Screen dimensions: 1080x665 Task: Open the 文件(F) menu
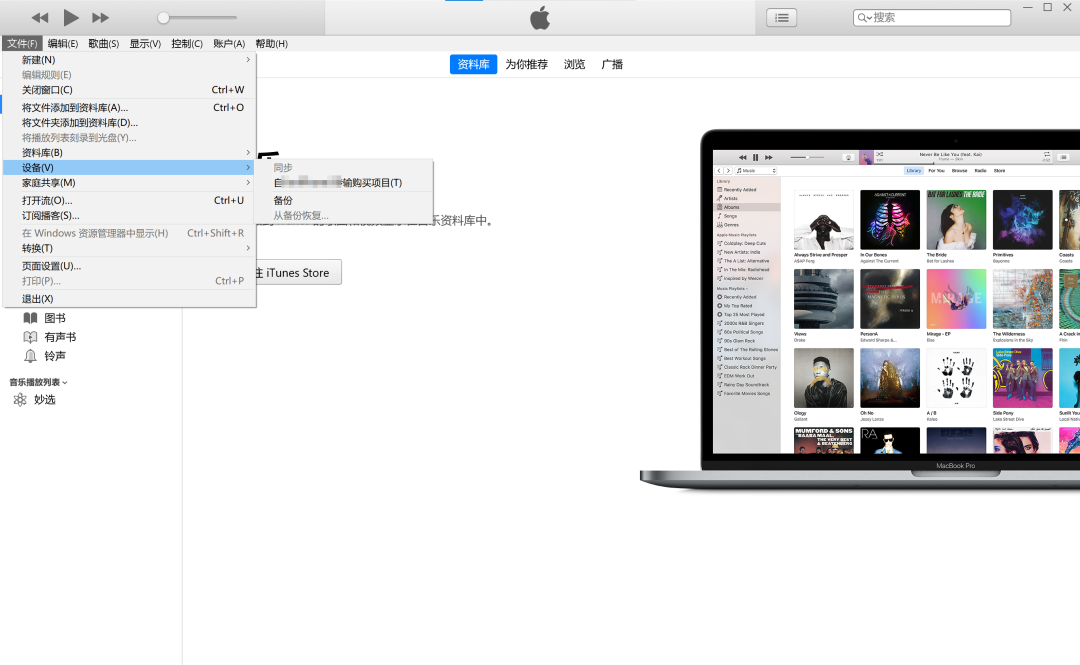click(x=22, y=43)
